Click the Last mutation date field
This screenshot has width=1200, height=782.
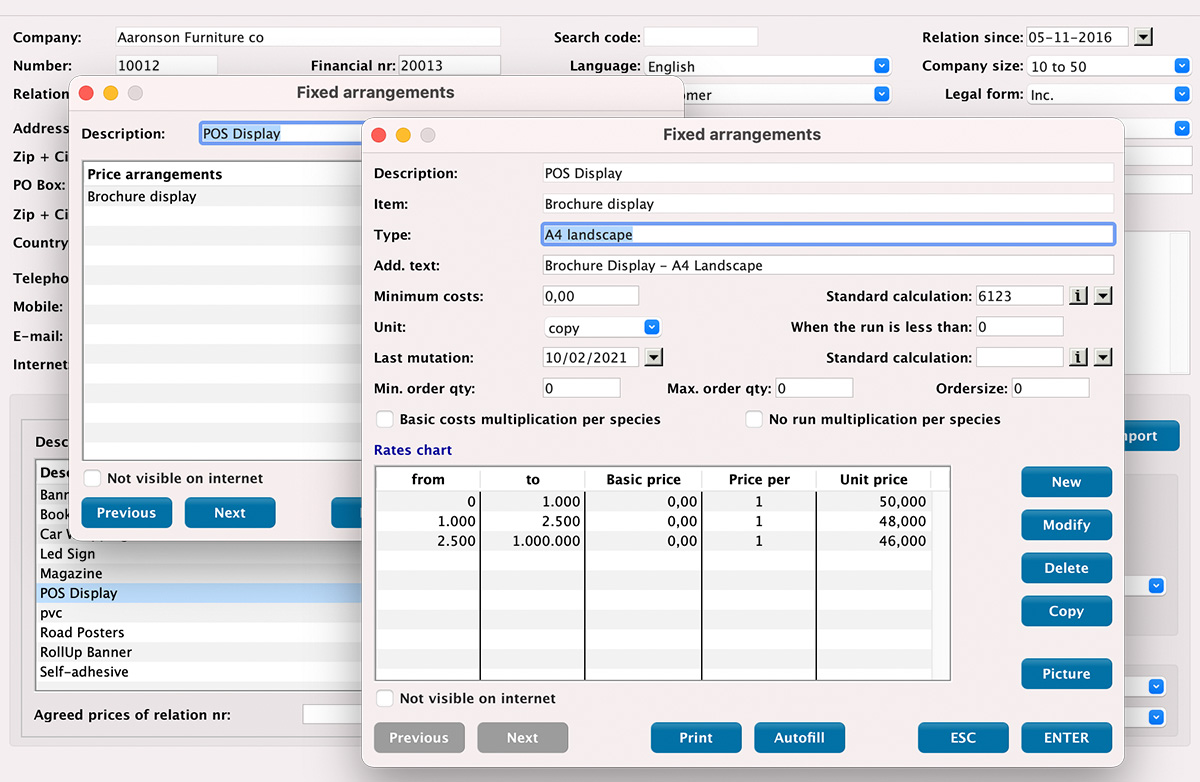click(x=591, y=357)
